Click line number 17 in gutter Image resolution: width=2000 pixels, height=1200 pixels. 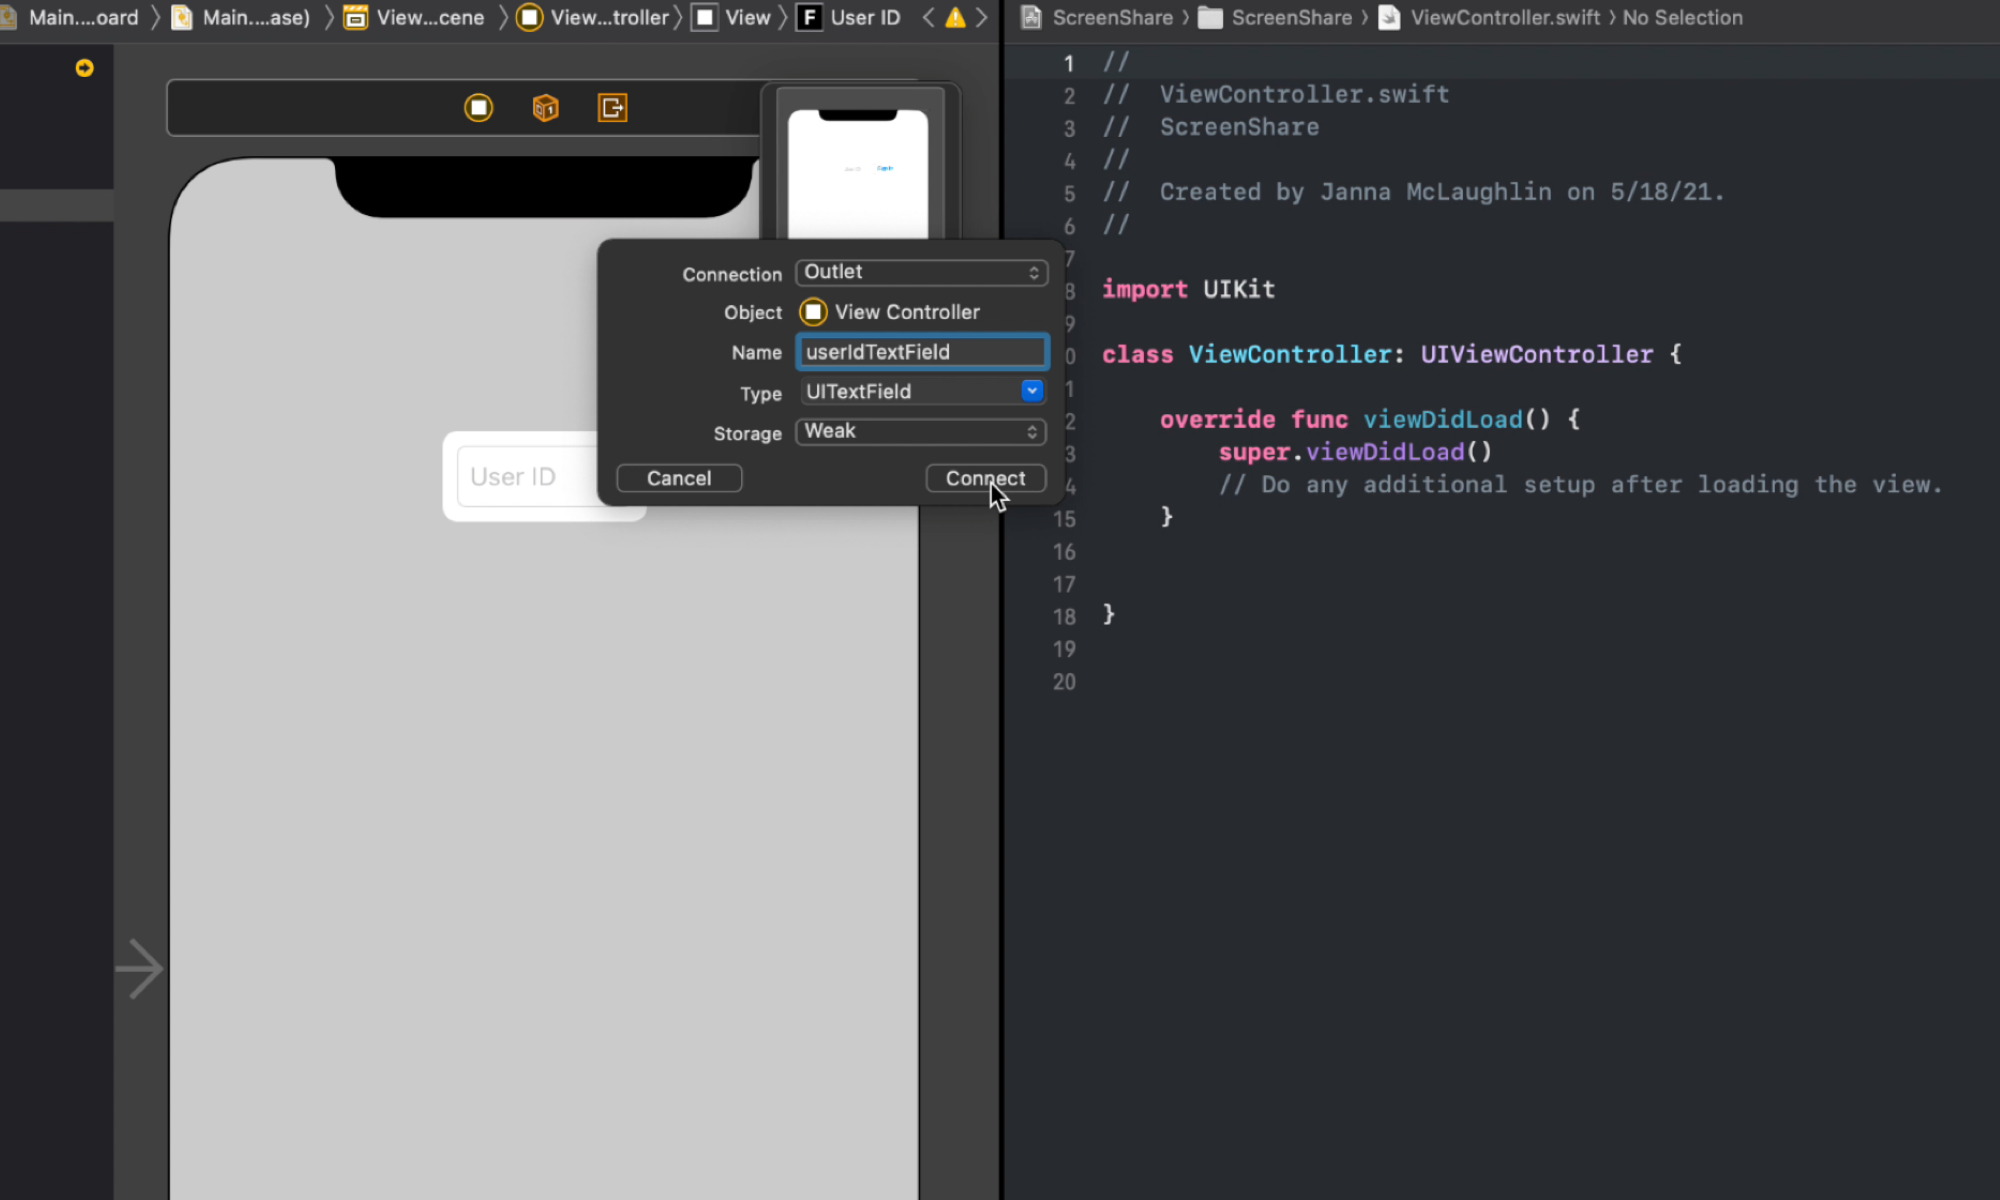(1064, 584)
